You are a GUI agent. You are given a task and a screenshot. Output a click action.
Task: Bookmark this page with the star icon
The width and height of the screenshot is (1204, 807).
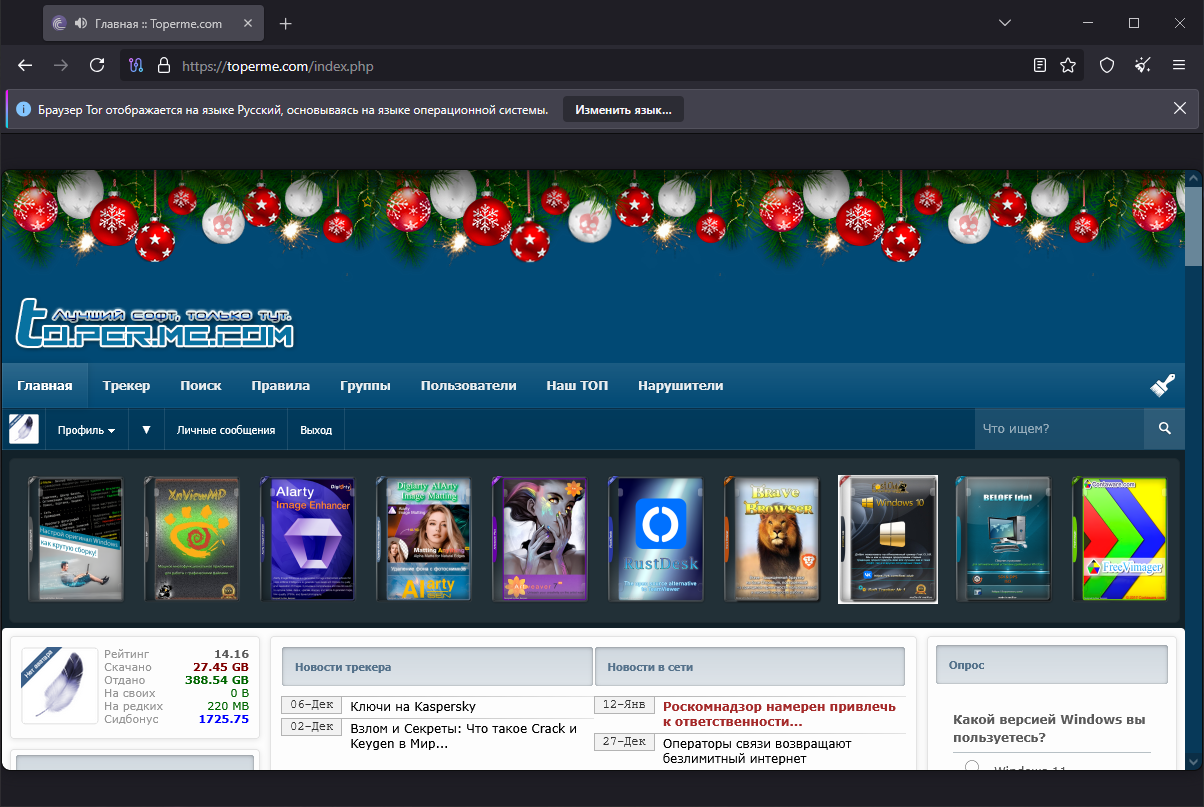point(1068,65)
